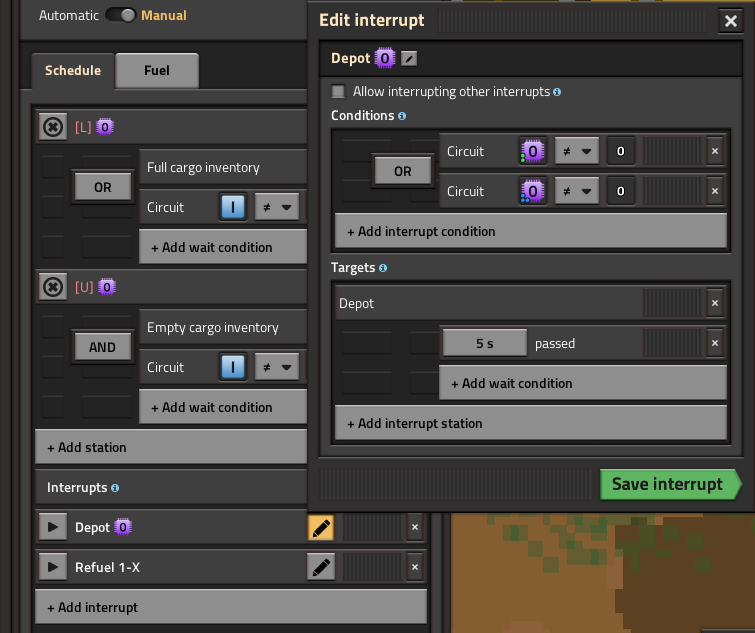Switch to the Fuel tab
755x633 pixels.
pos(157,71)
